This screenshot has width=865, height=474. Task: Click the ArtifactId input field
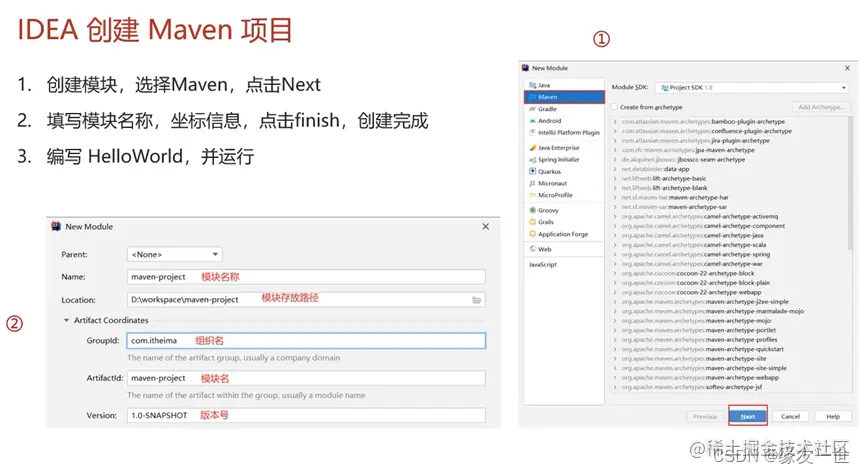click(x=306, y=378)
